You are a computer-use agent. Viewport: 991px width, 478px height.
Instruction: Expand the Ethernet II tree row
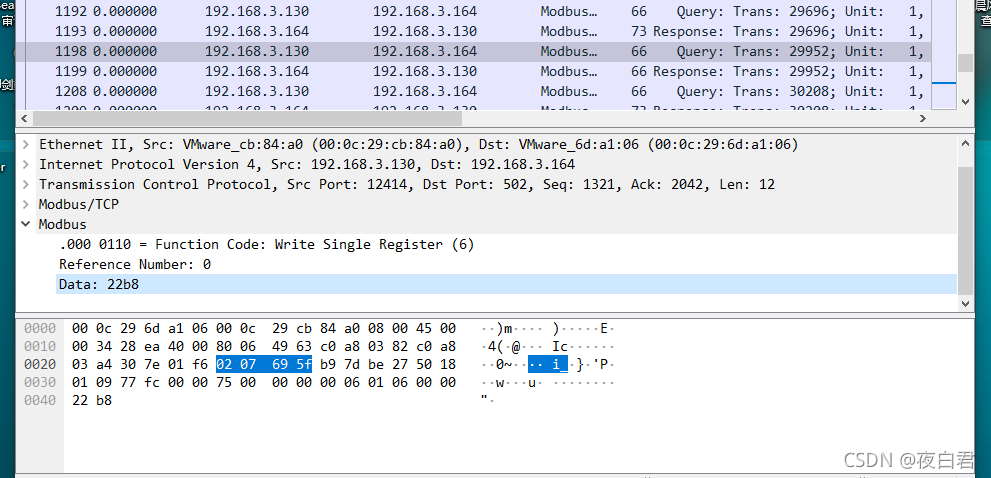coord(26,144)
